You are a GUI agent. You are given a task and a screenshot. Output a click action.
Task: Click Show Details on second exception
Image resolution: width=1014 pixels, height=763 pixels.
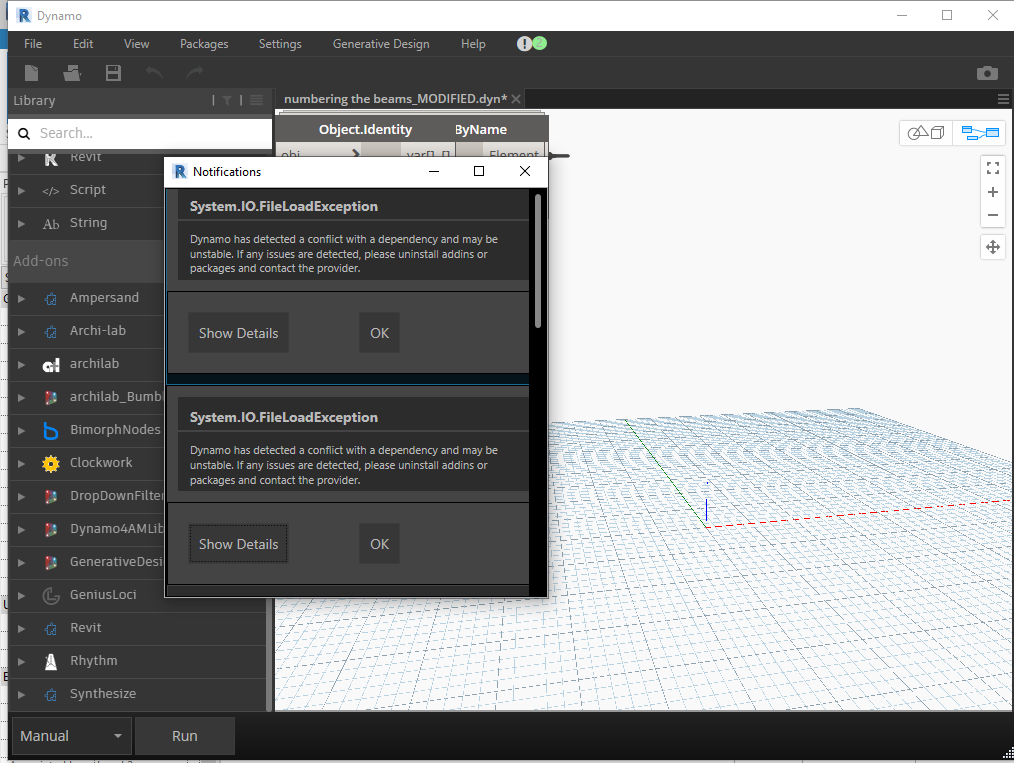pyautogui.click(x=239, y=544)
